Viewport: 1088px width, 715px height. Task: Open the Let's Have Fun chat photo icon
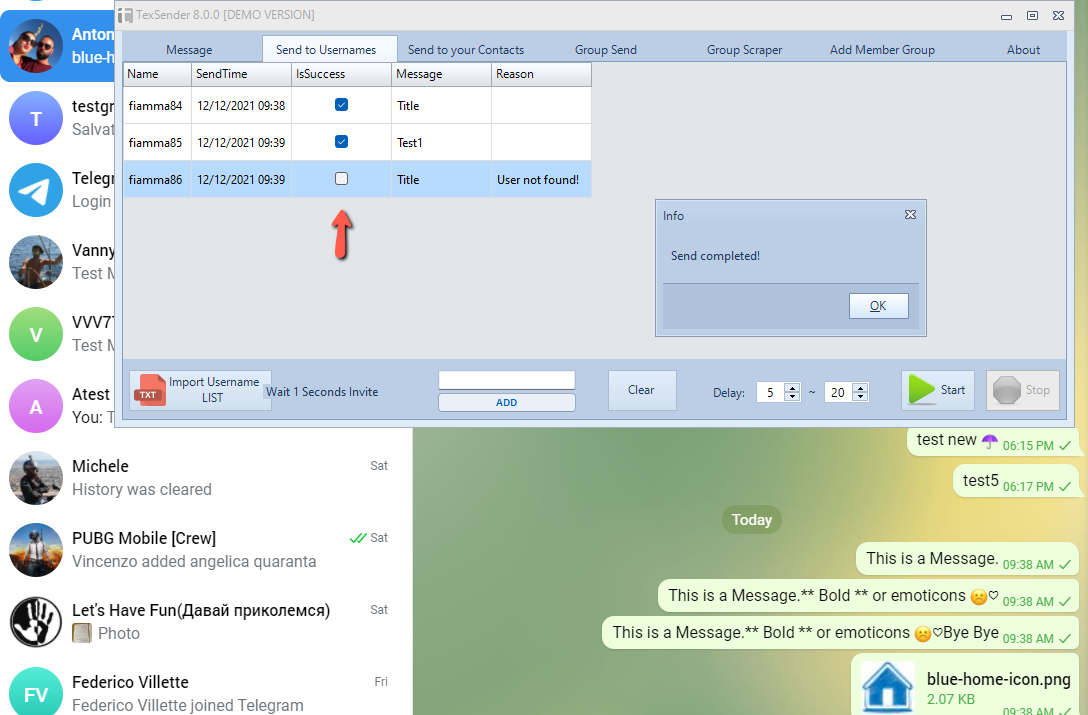[x=81, y=633]
